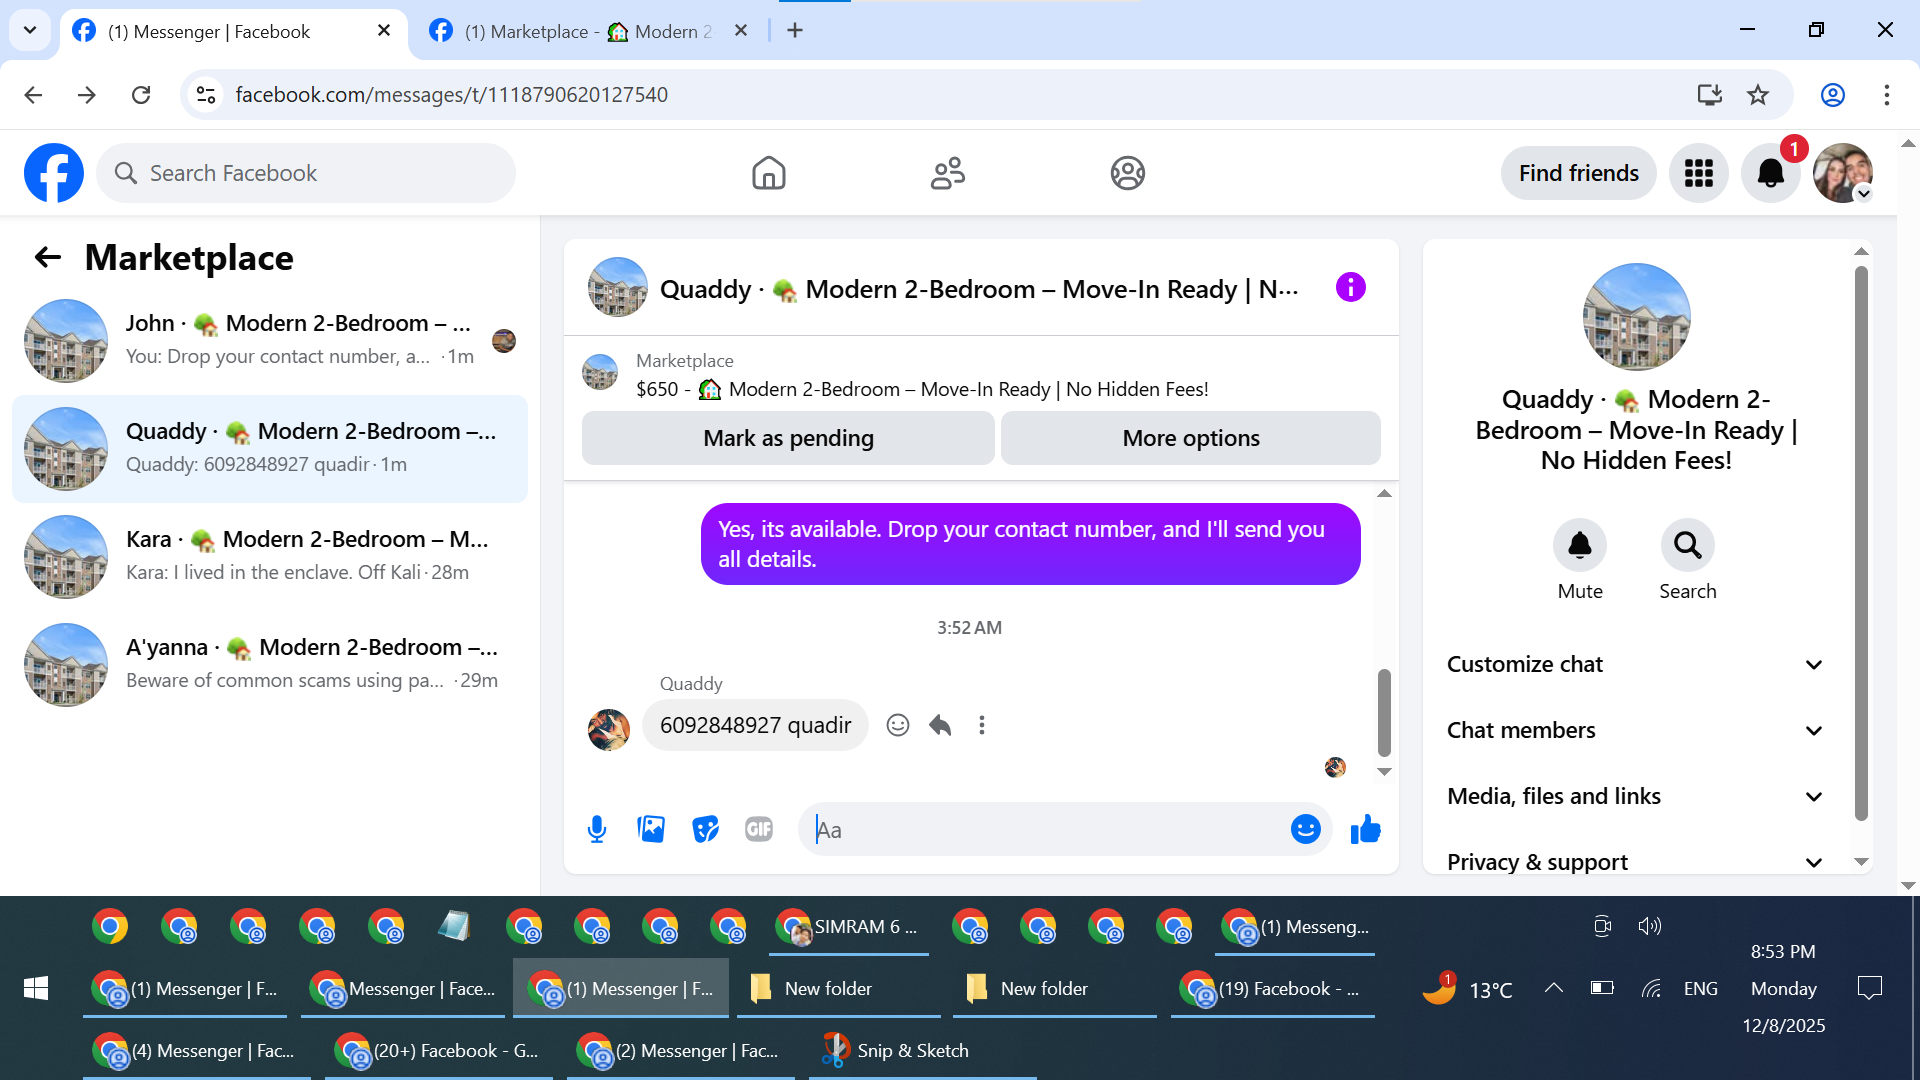Viewport: 1920px width, 1080px height.
Task: Open the tab search dropdown arrow
Action: [x=30, y=30]
